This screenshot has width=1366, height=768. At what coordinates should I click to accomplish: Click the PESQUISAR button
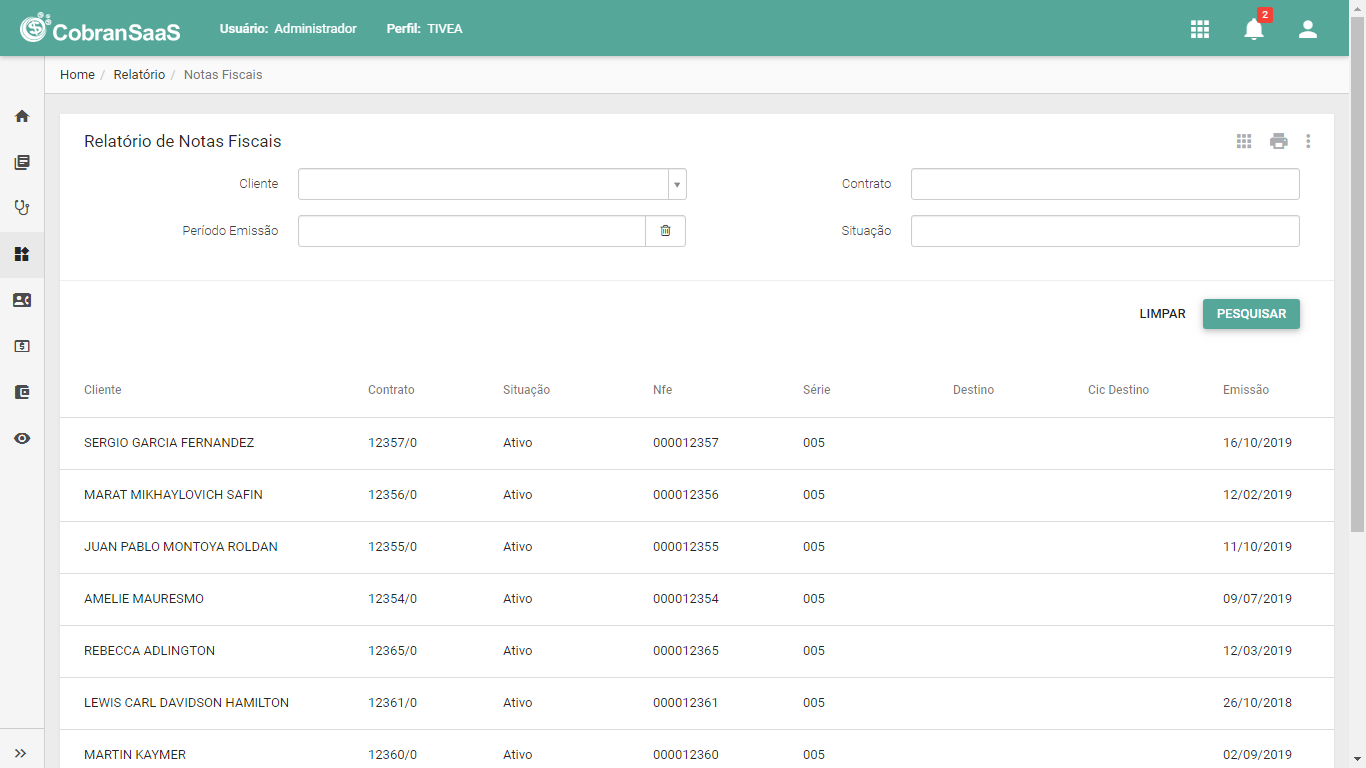point(1251,314)
